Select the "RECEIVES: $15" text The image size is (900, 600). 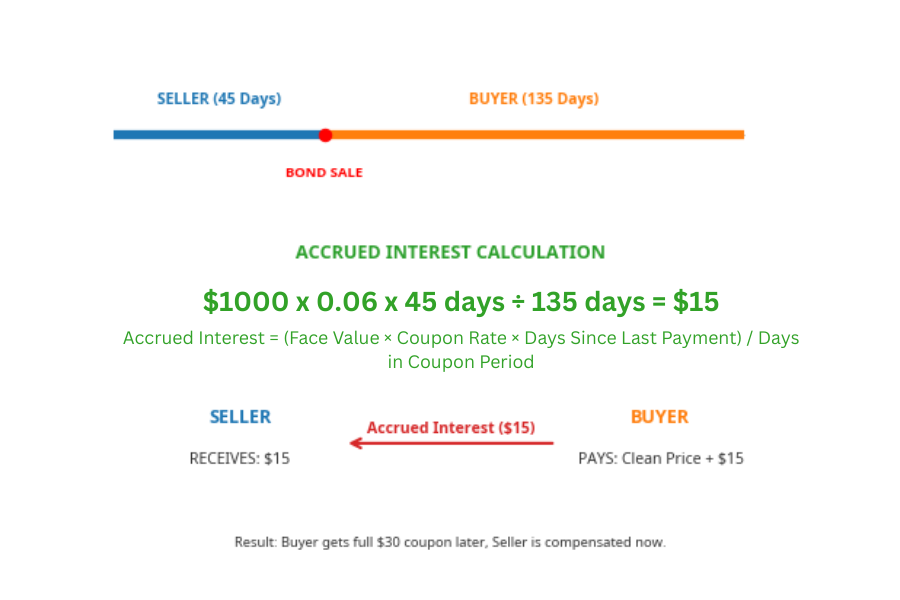tap(240, 459)
